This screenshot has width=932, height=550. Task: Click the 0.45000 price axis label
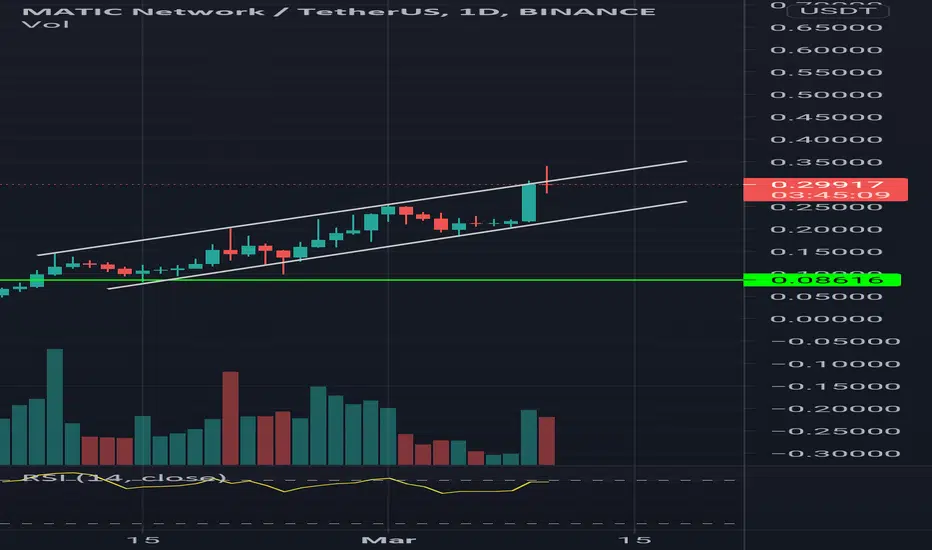826,117
